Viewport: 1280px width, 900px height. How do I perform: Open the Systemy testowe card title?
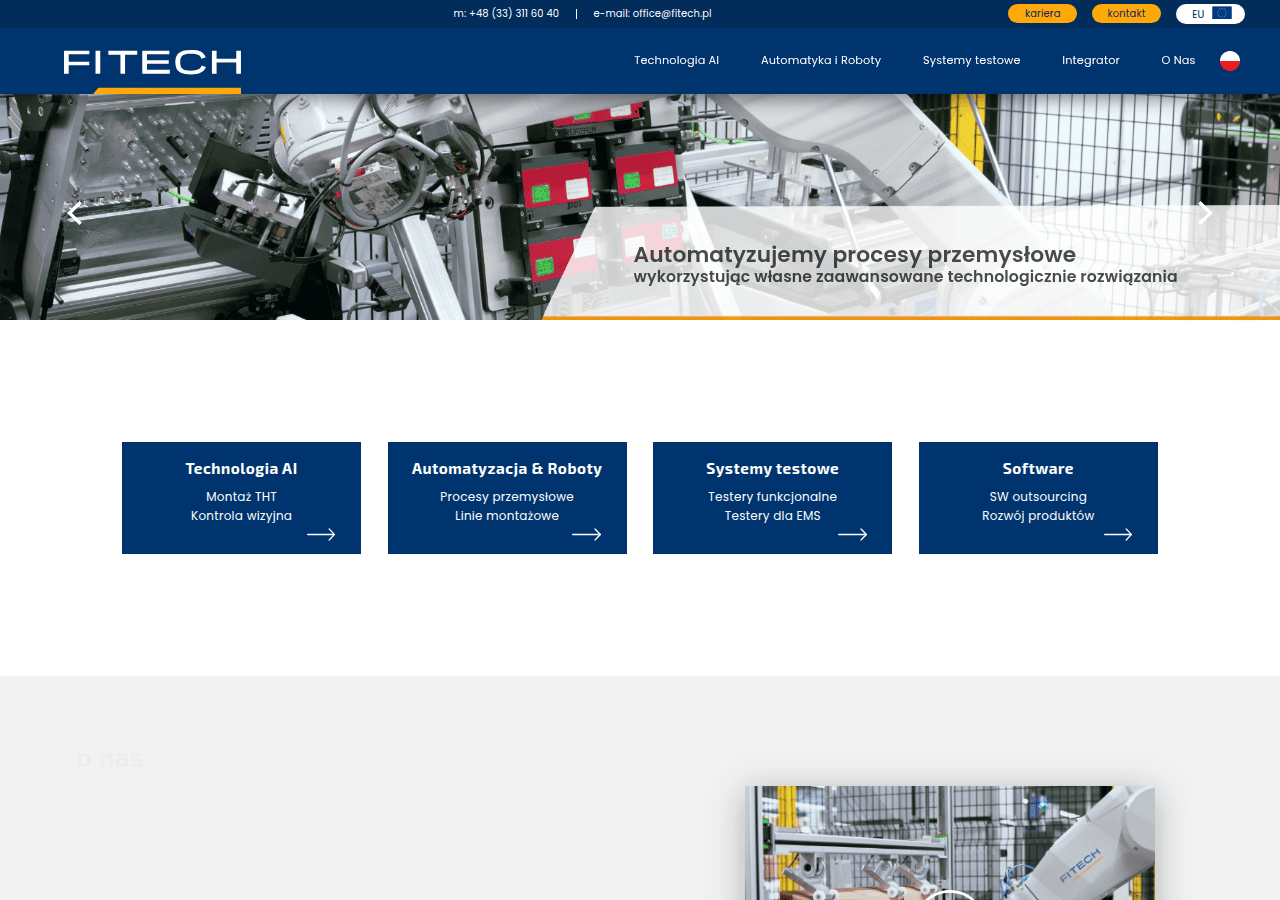pos(772,468)
